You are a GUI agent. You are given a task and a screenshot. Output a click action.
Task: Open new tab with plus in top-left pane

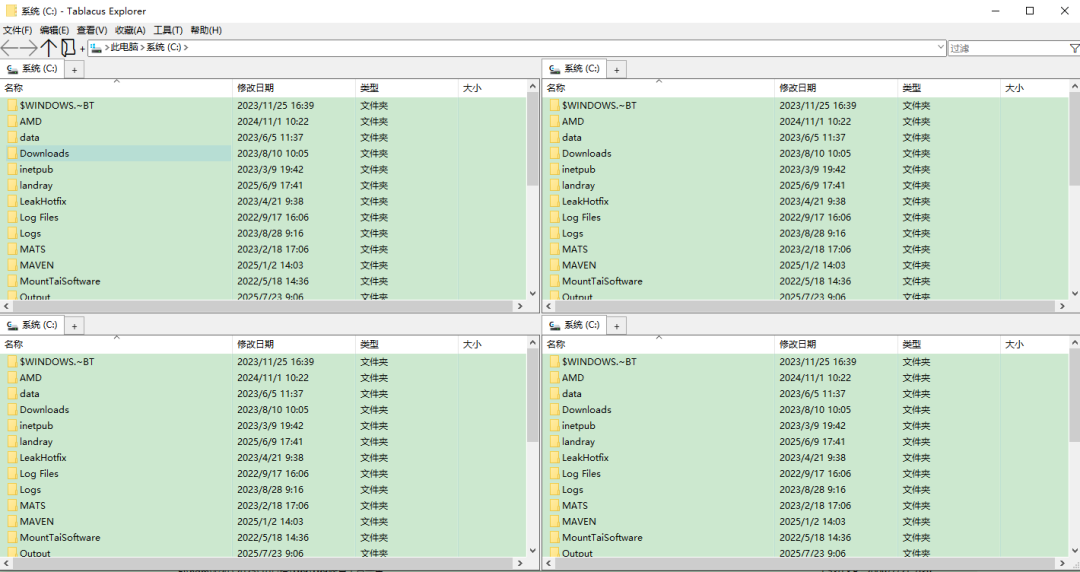pyautogui.click(x=74, y=70)
